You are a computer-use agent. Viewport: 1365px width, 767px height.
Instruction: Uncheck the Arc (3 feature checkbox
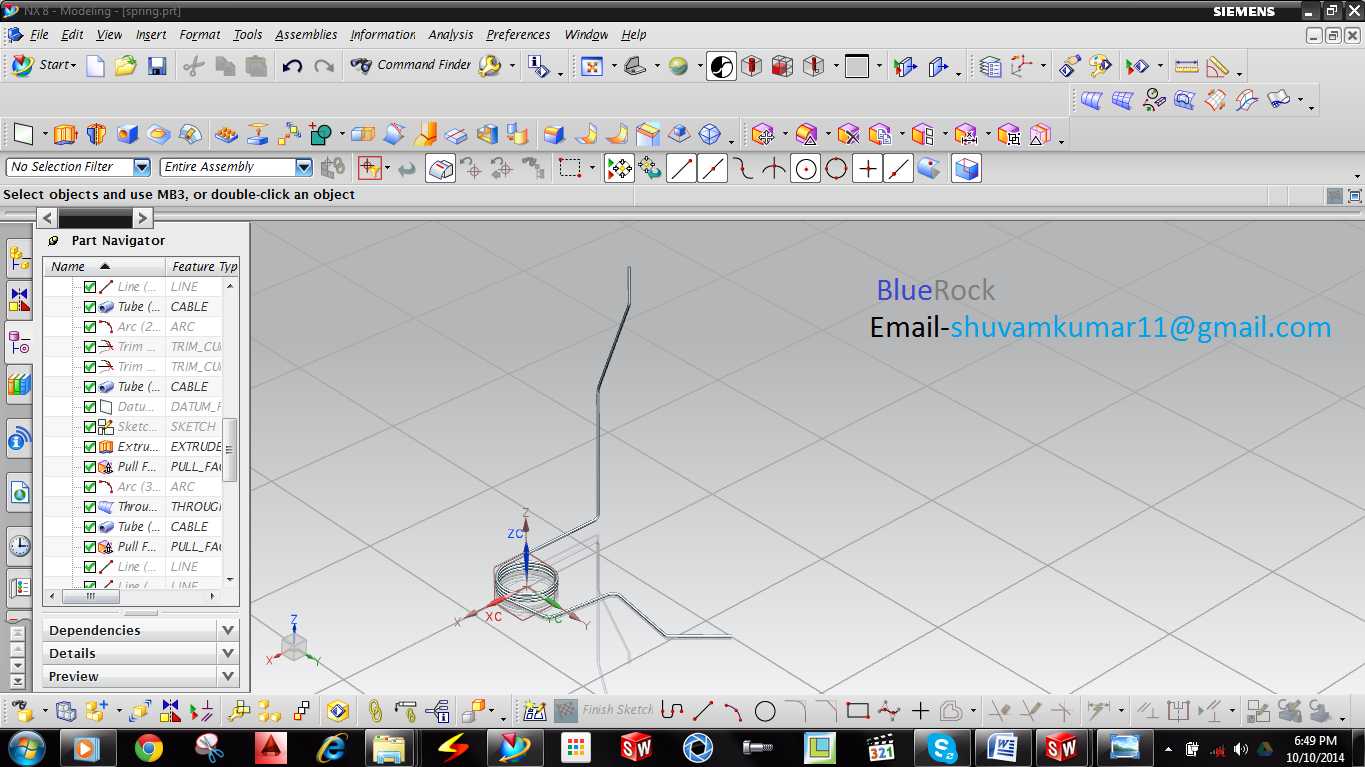pos(90,487)
